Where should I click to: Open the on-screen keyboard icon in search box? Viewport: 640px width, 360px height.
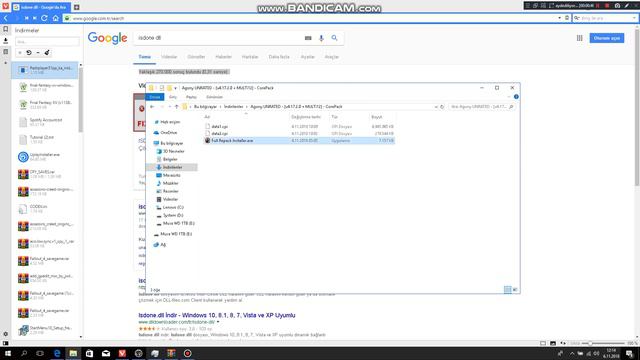click(x=308, y=38)
